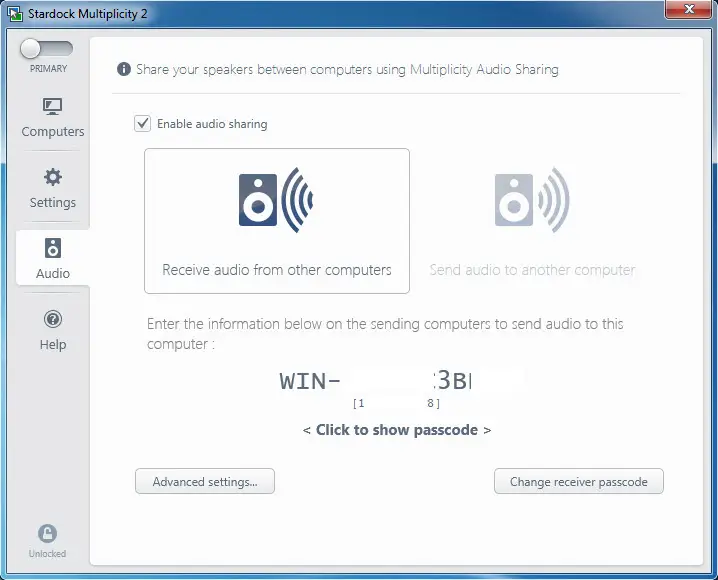Uncheck Enable audio sharing
718x580 pixels.
tap(142, 124)
